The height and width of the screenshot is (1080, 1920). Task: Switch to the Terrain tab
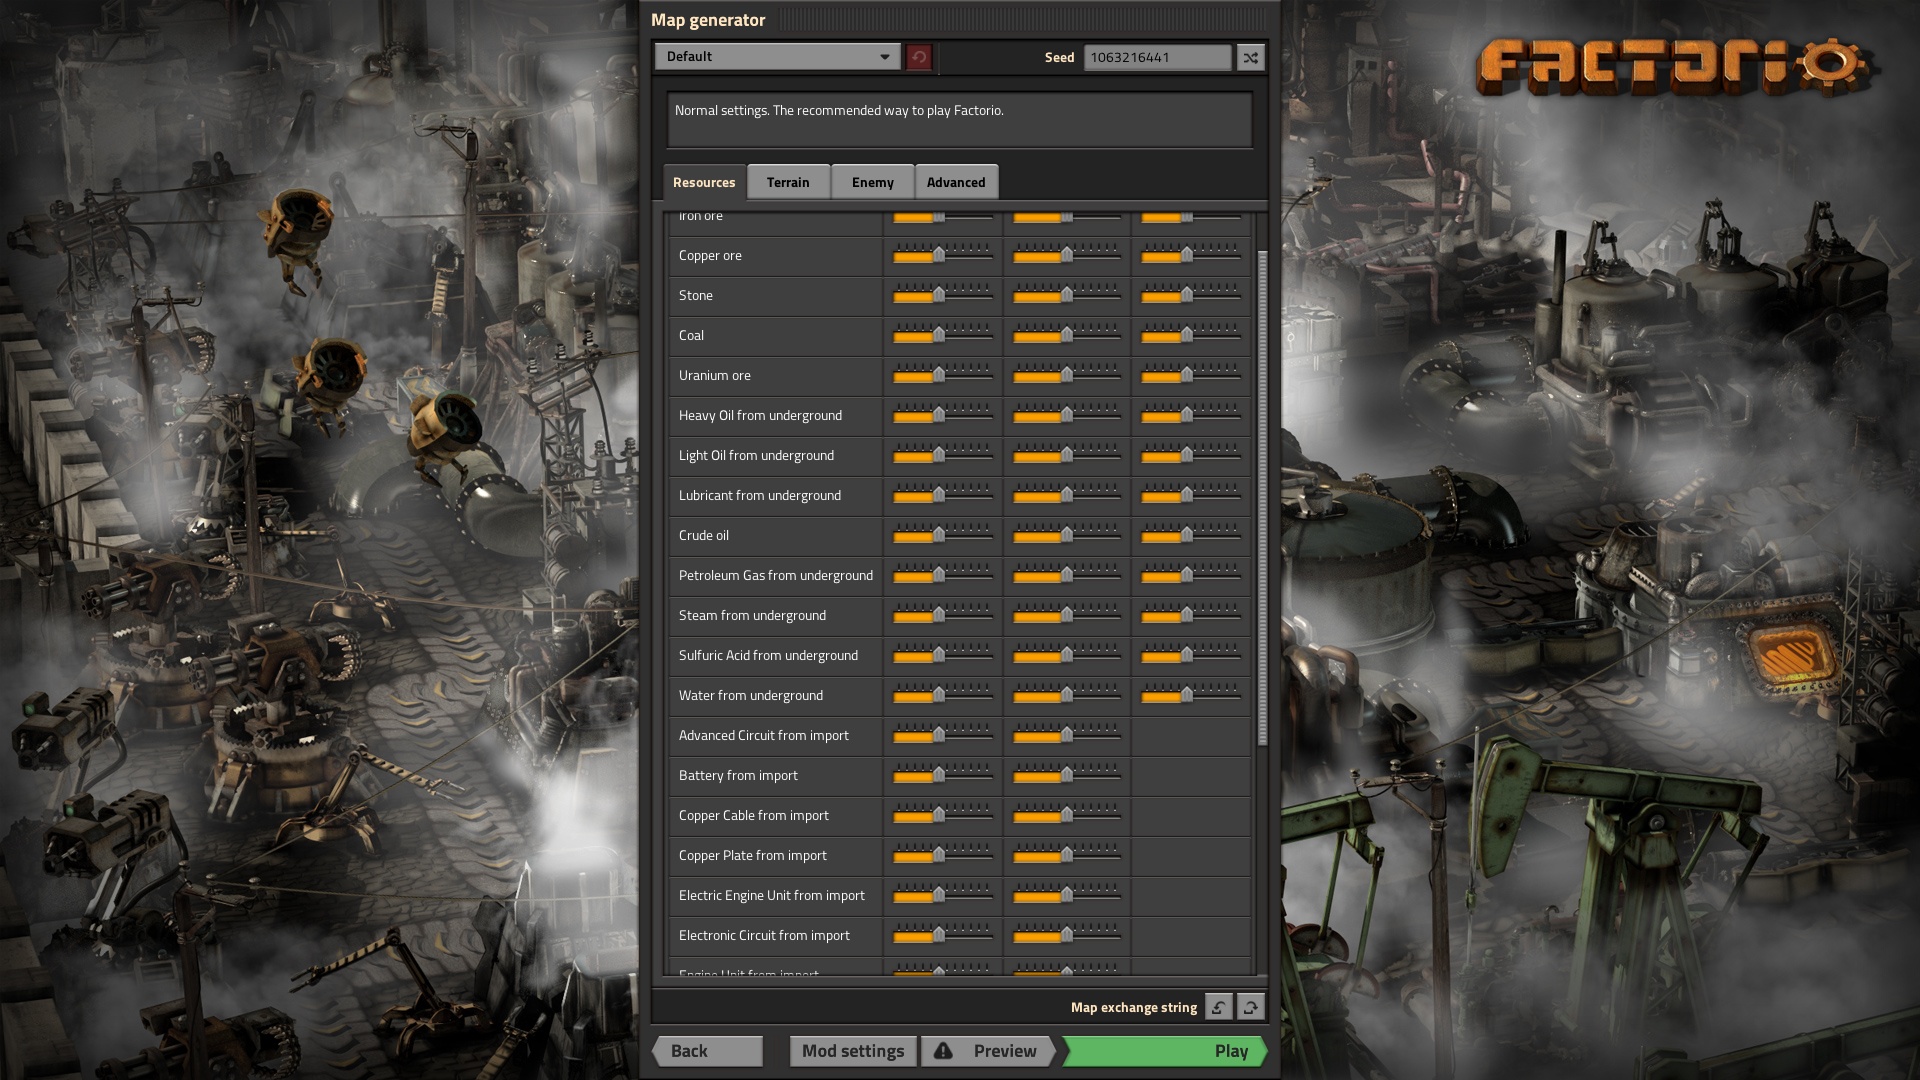point(788,182)
